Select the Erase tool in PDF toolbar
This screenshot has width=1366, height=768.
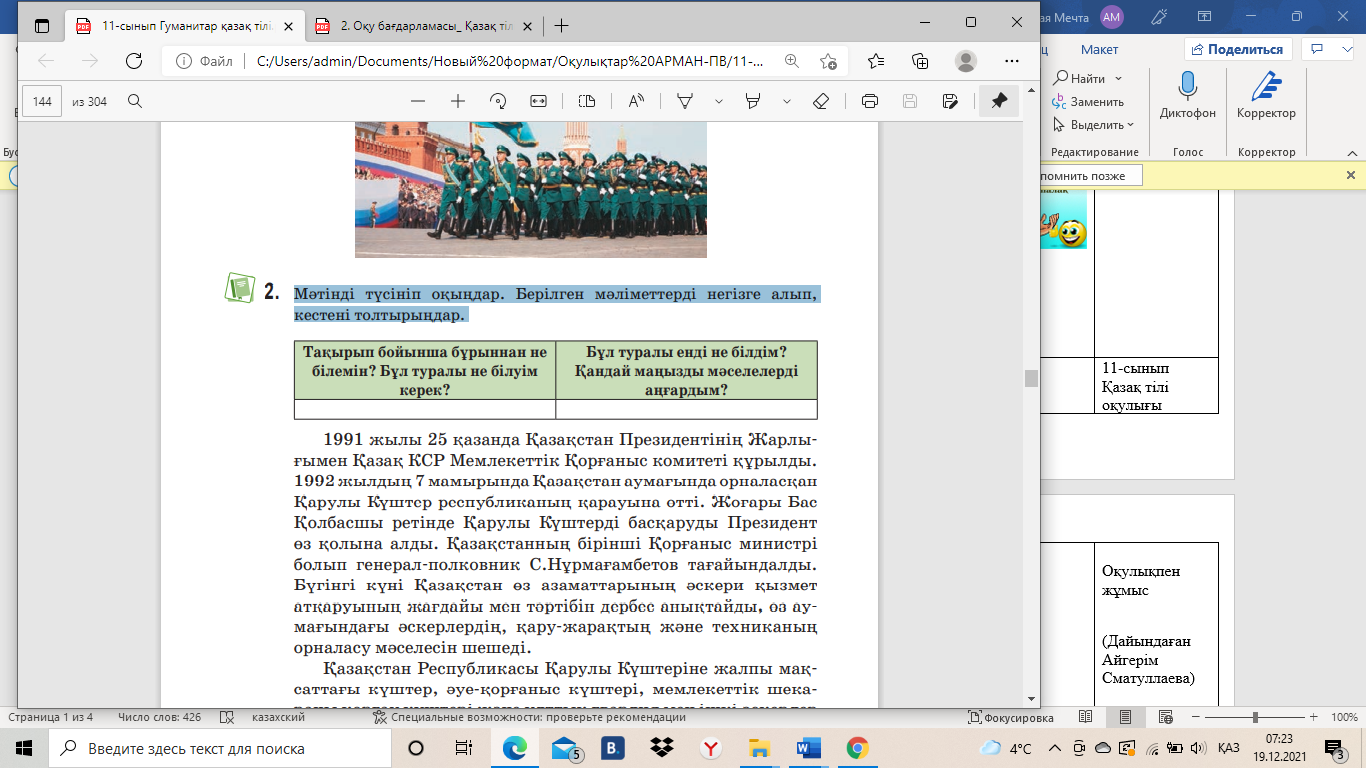tap(821, 101)
